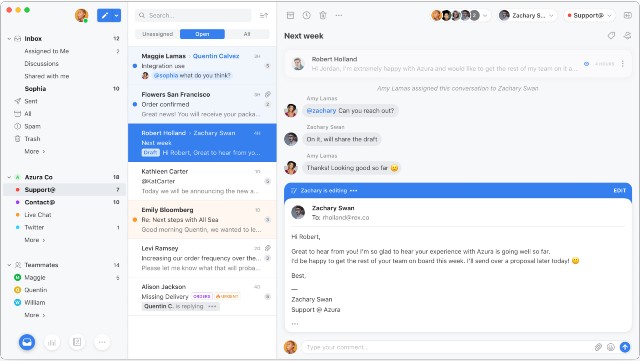640x361 pixels.
Task: Open the Zachary S. assignee dropdown
Action: [527, 16]
